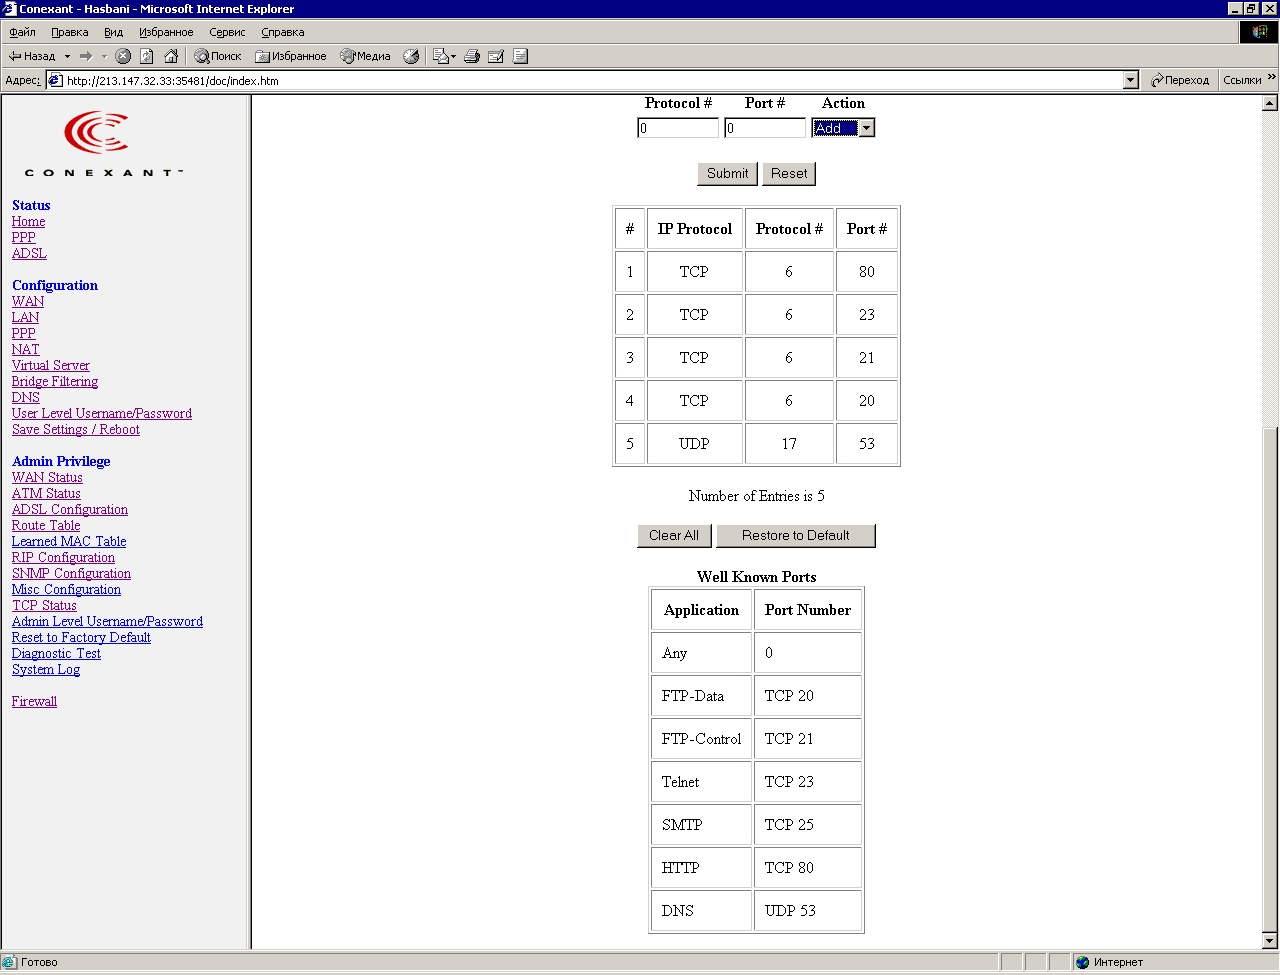
Task: Open the Diagnostic Test link
Action: pyautogui.click(x=56, y=653)
